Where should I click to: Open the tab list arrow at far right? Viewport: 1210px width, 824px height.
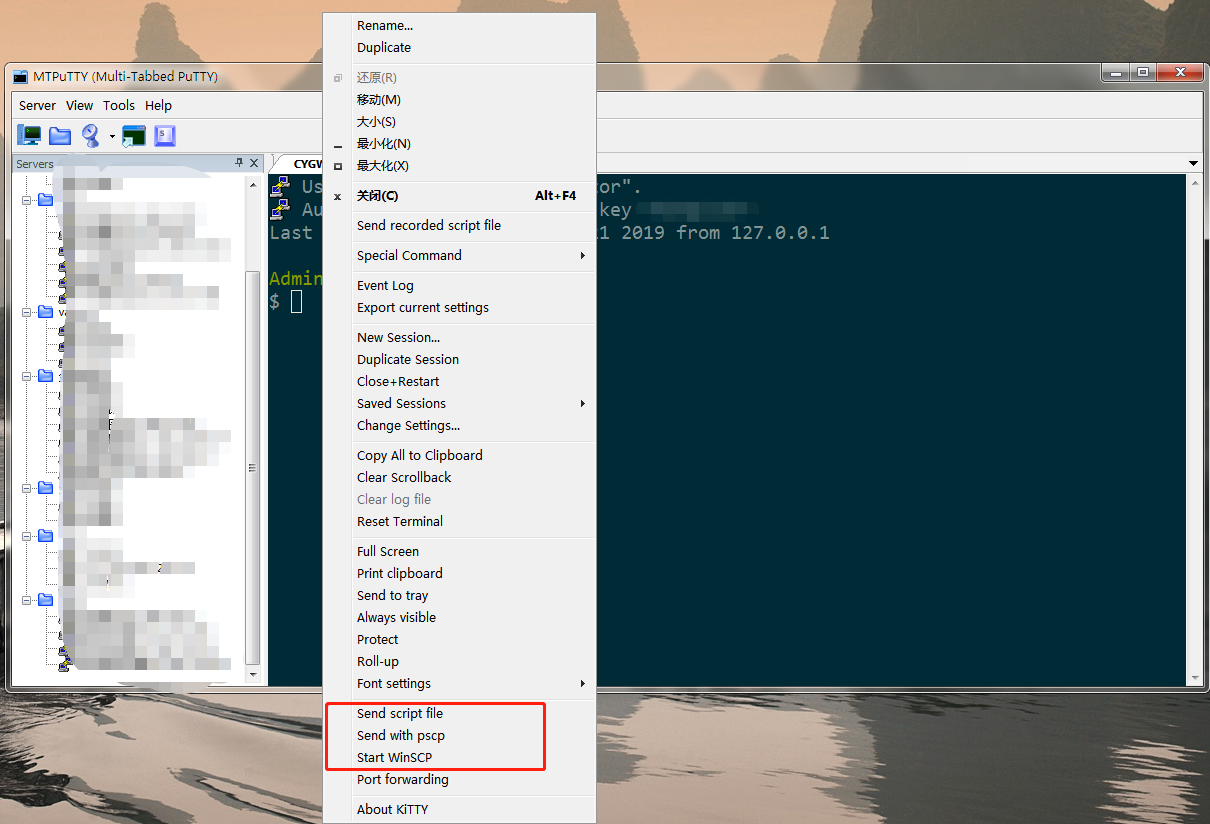(x=1193, y=163)
